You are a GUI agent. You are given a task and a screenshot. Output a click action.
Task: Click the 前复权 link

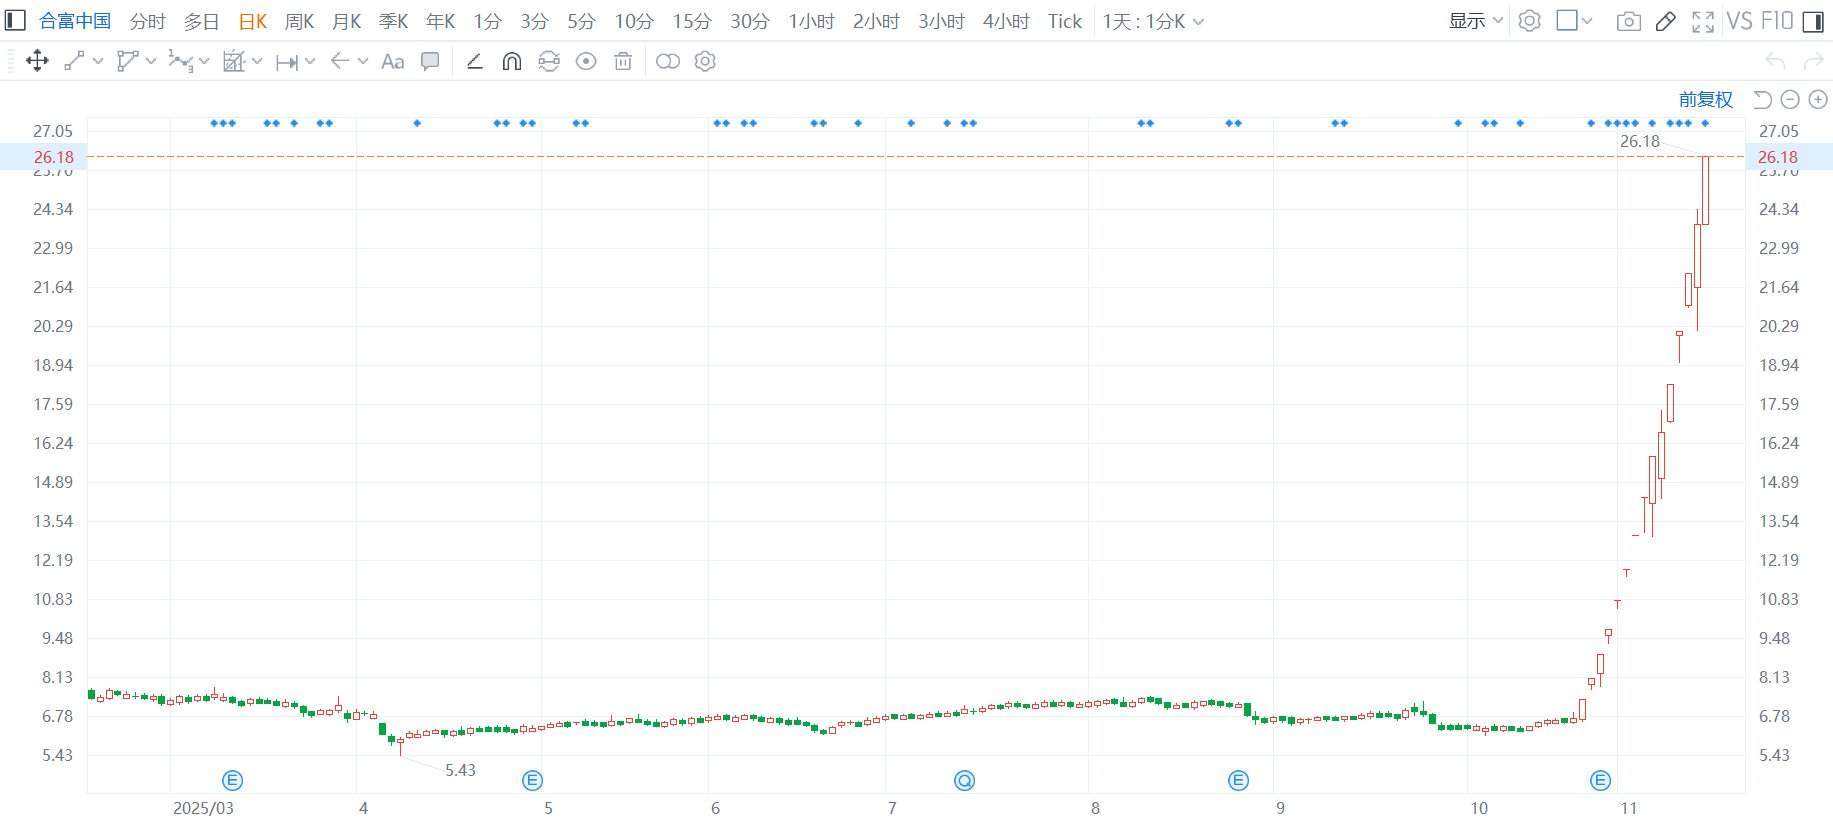coord(1705,99)
